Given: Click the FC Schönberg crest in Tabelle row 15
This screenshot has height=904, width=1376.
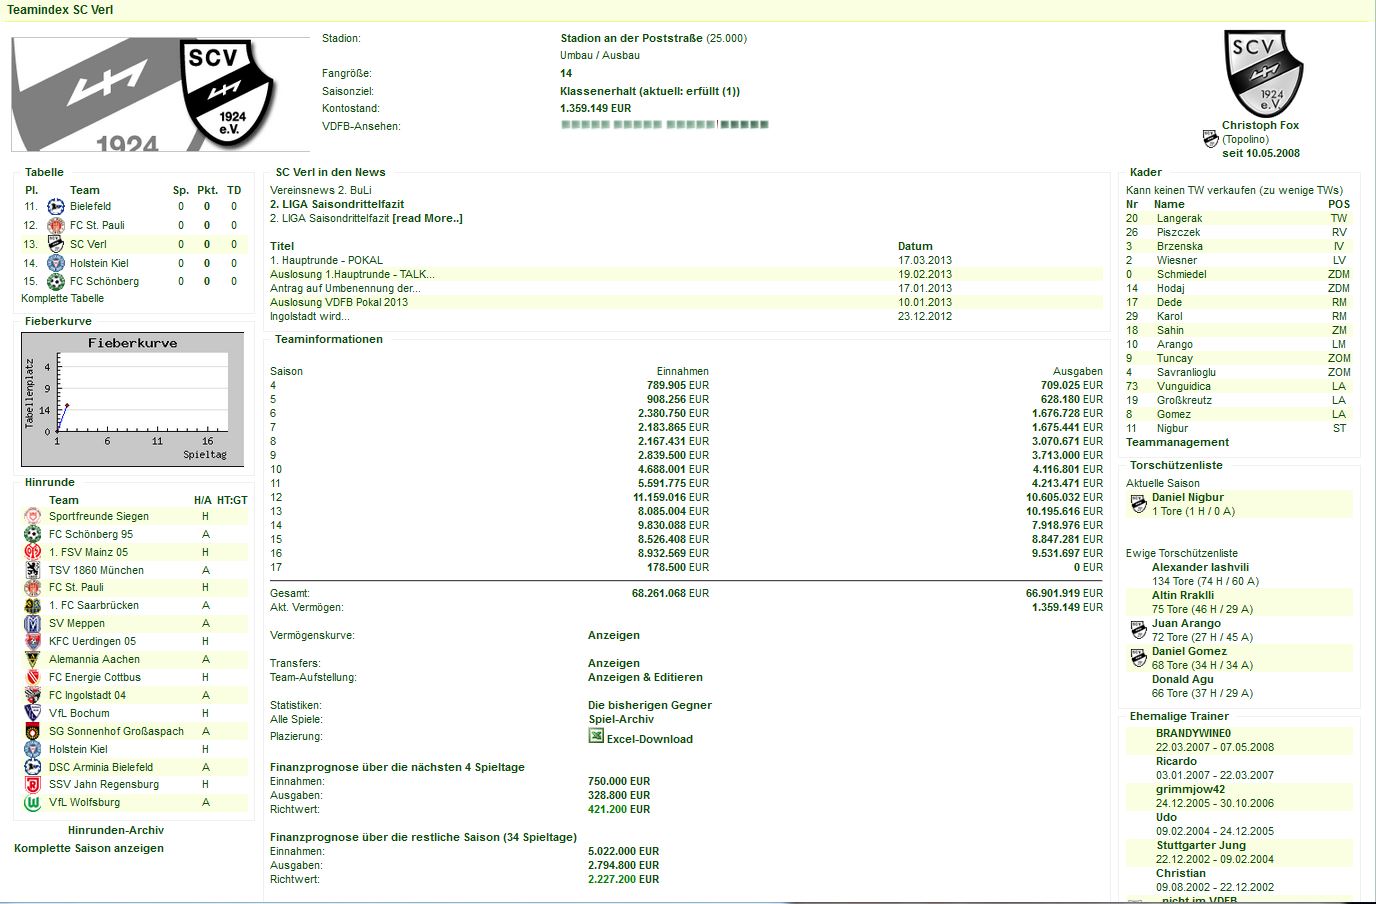Looking at the screenshot, I should (x=56, y=282).
